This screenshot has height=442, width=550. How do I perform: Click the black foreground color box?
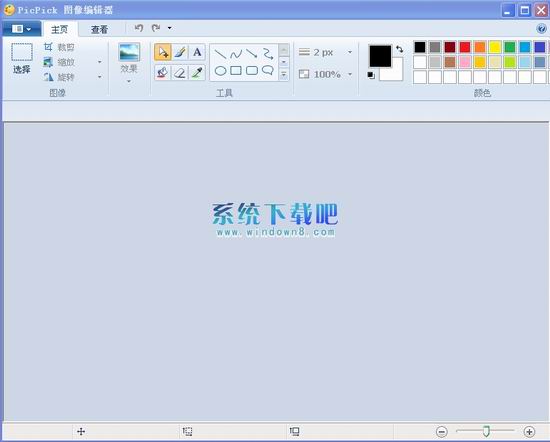380,56
